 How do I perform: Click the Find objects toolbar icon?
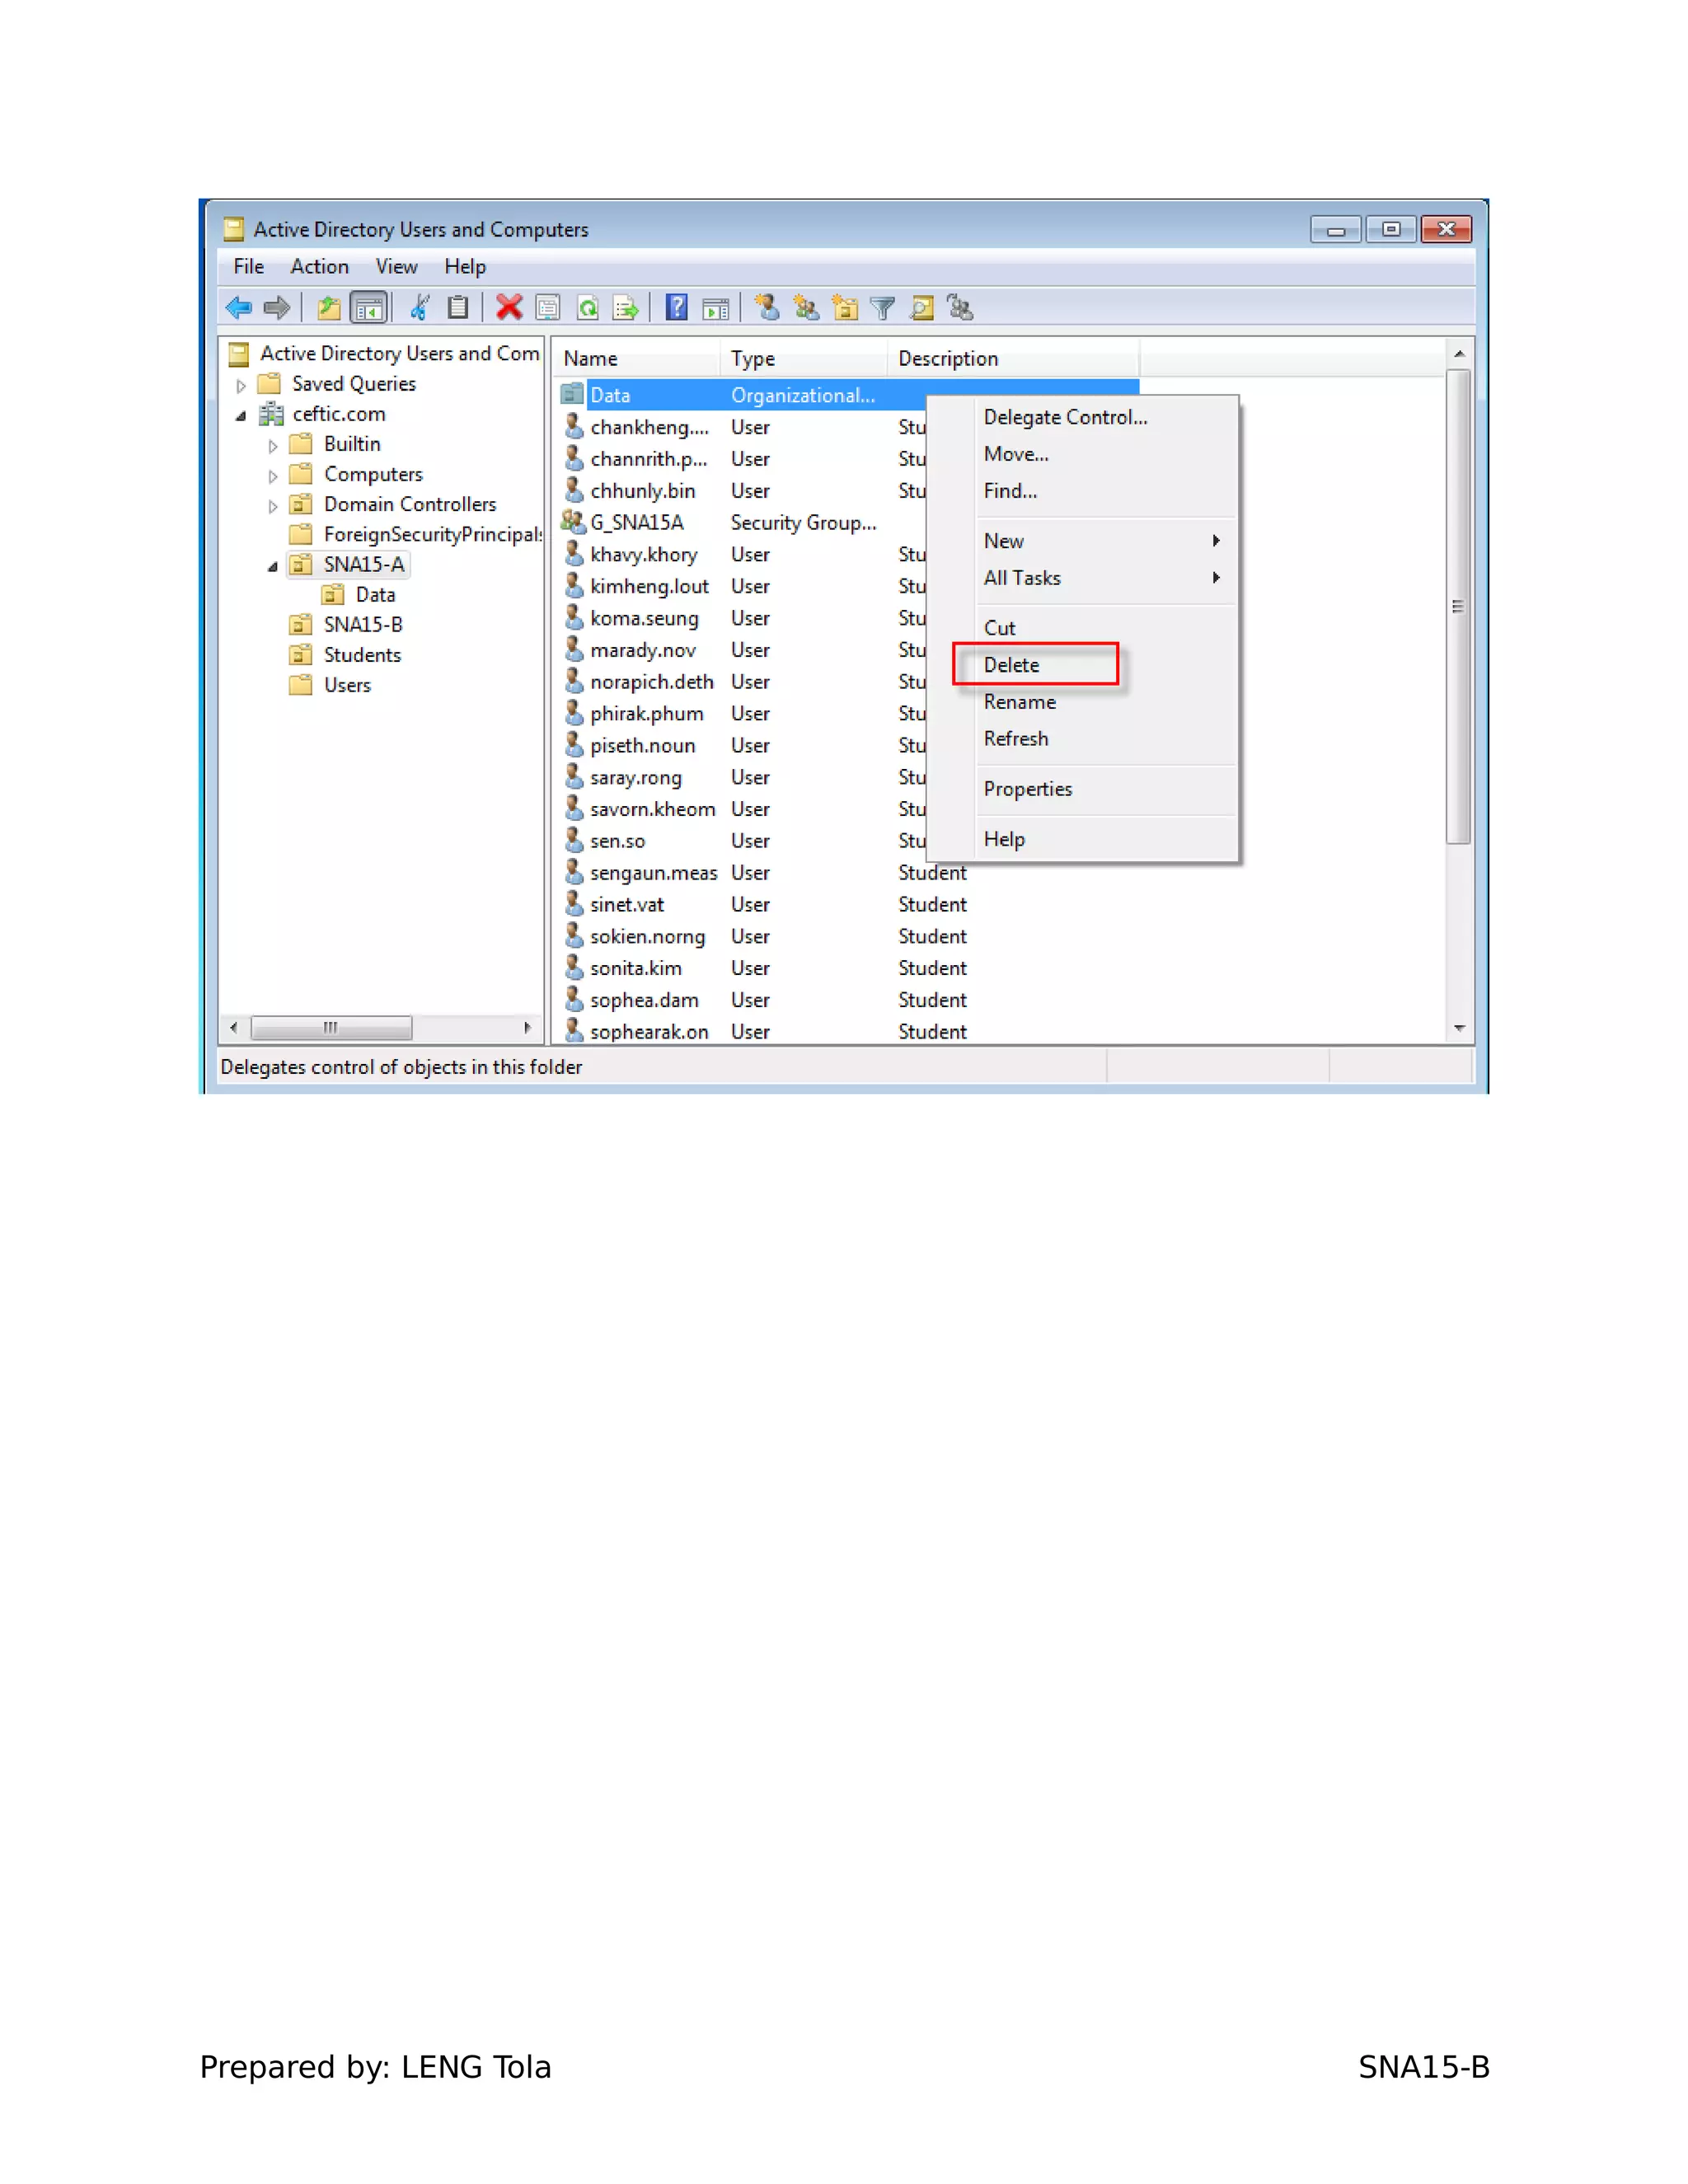[x=922, y=308]
